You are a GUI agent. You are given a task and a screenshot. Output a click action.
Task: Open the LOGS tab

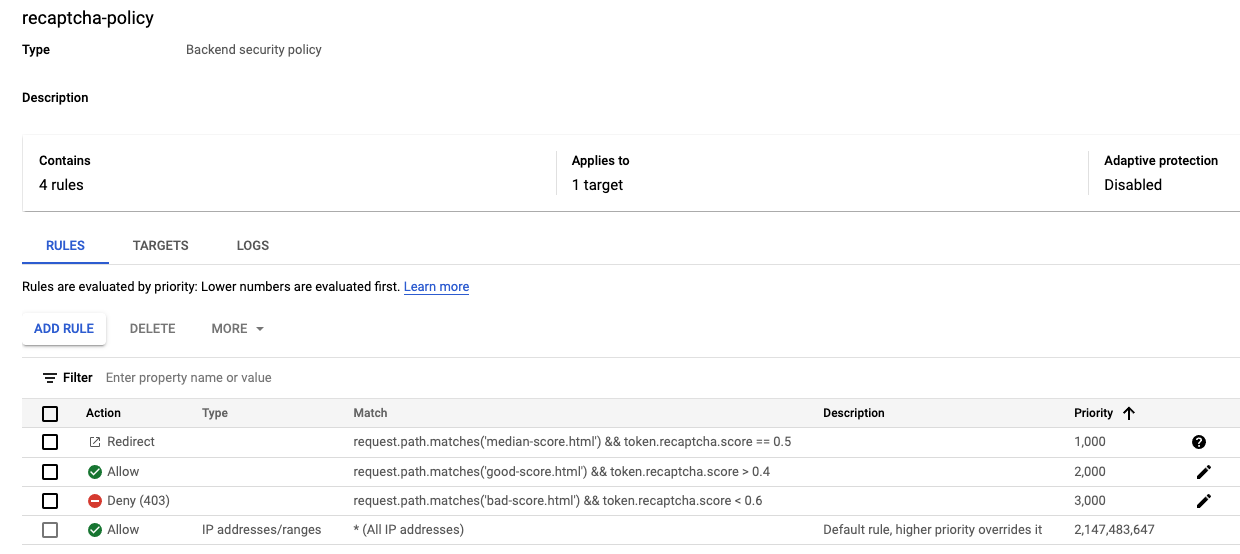(253, 245)
